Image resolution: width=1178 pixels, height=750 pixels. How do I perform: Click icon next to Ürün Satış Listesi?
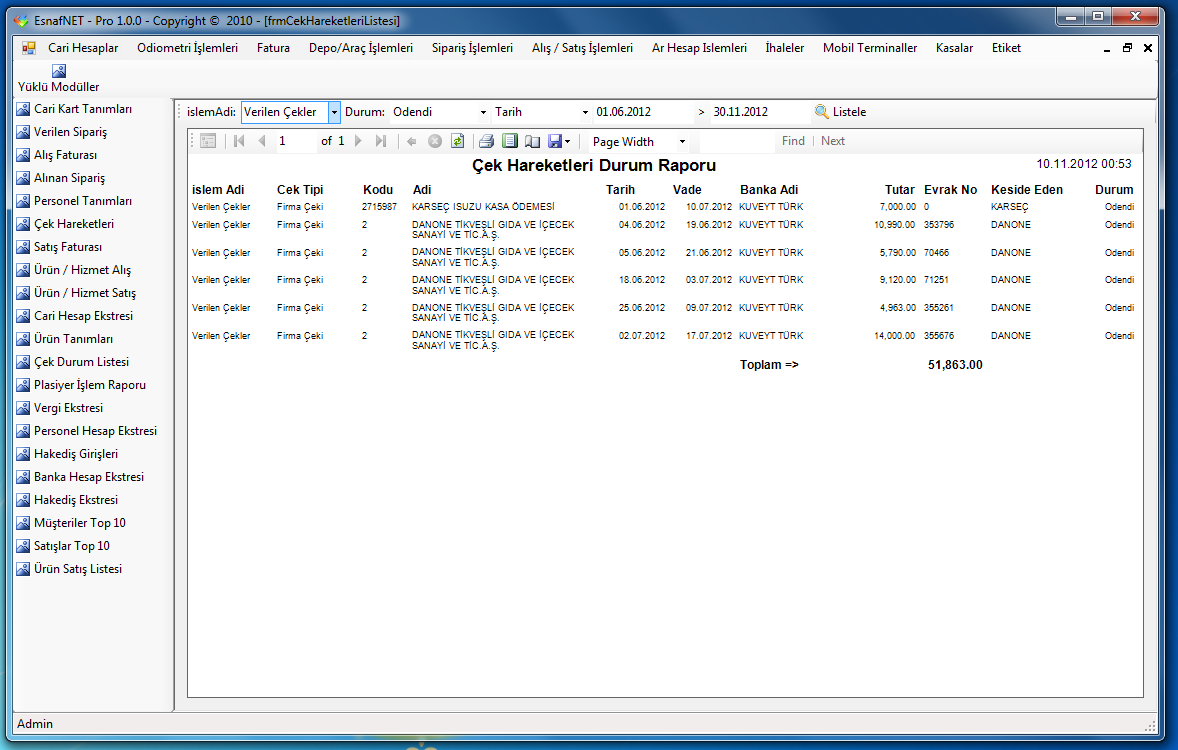point(23,569)
